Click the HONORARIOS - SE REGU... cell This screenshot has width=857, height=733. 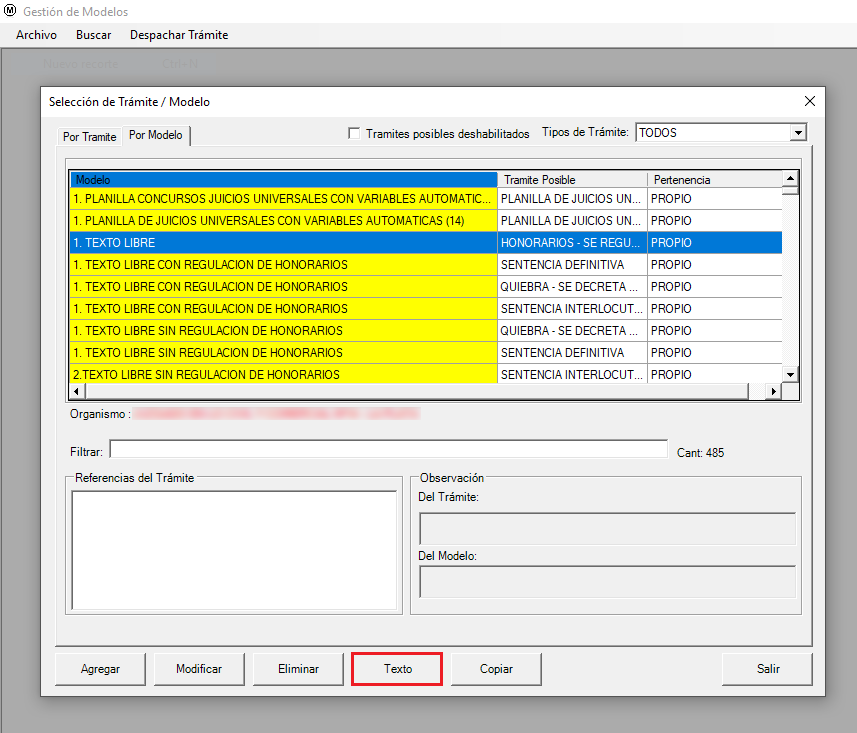(x=572, y=243)
